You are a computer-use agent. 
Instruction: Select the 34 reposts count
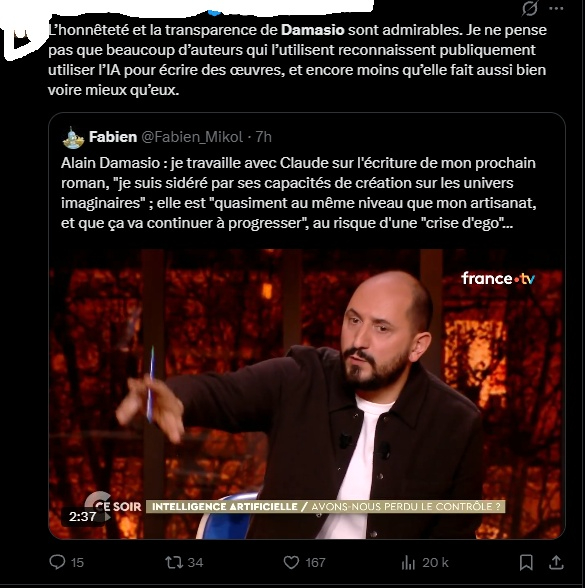pos(195,562)
